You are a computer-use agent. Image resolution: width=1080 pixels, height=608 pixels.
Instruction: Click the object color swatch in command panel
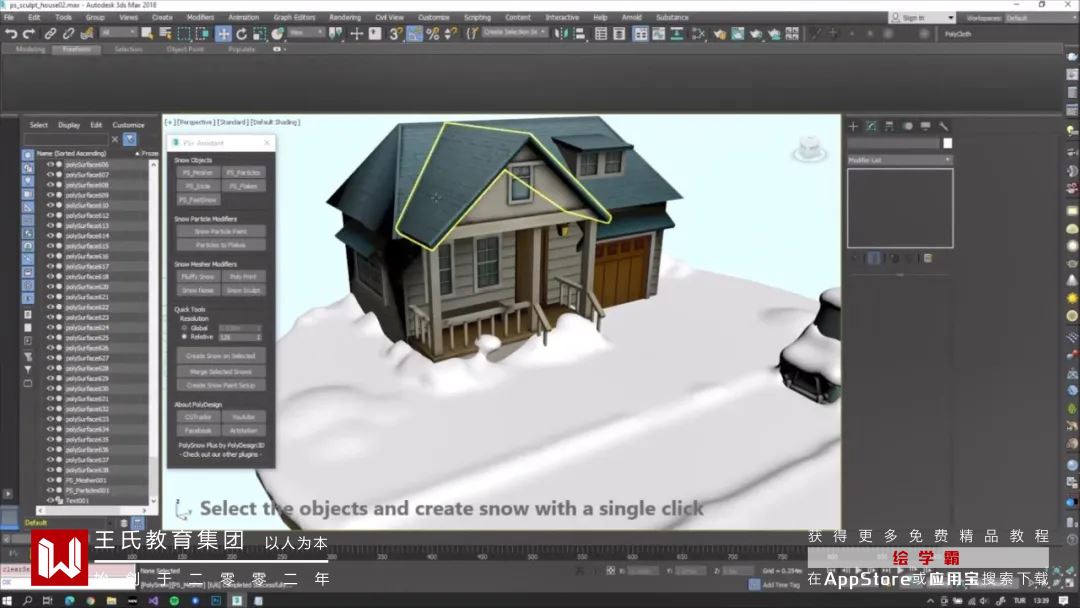click(x=948, y=143)
